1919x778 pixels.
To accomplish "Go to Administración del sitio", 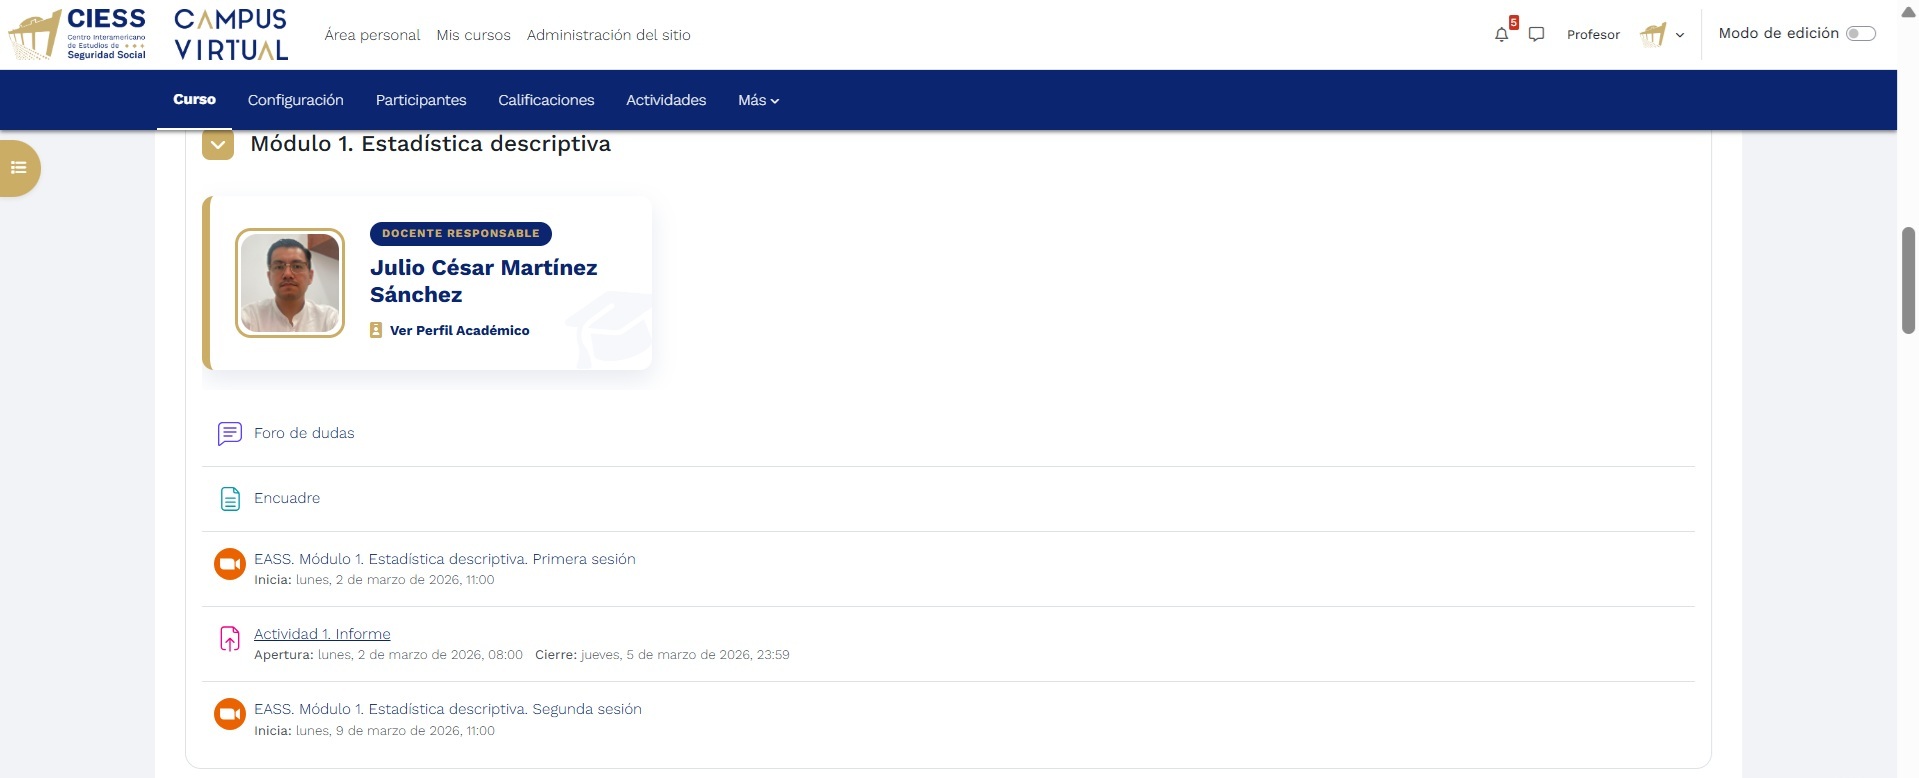I will click(x=608, y=35).
